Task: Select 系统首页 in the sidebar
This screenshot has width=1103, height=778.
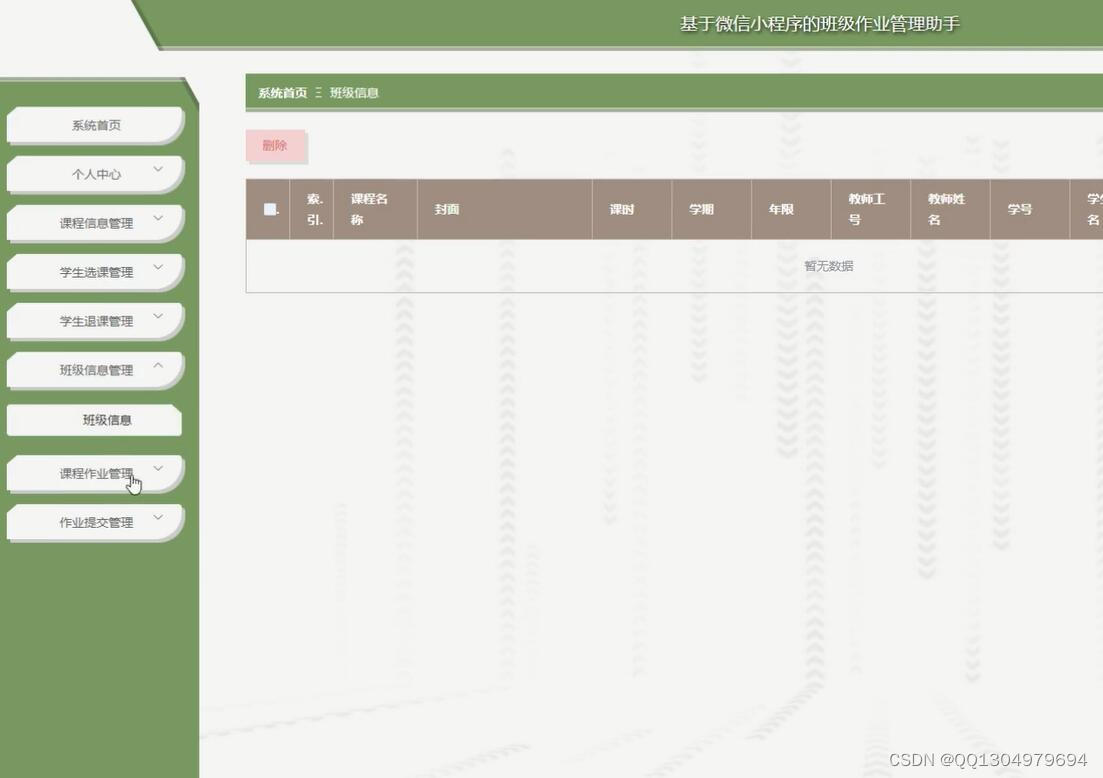Action: point(95,124)
